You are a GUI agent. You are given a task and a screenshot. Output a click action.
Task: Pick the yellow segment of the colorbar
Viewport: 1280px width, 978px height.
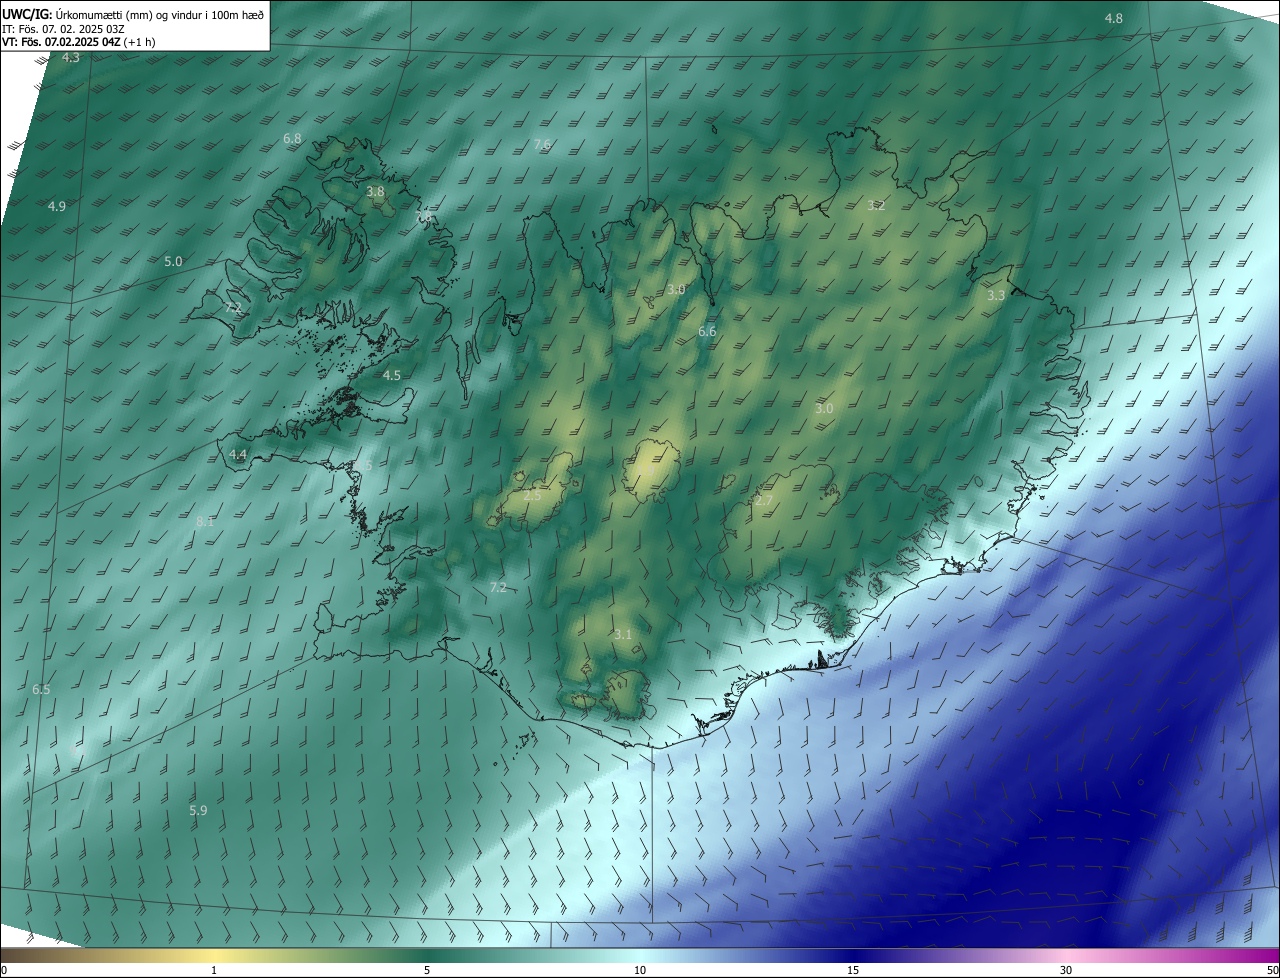pyautogui.click(x=214, y=956)
